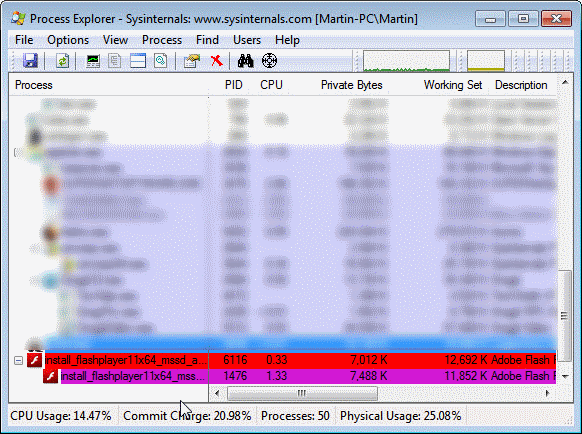Viewport: 582px width, 434px height.
Task: Open the File menu
Action: coord(24,40)
